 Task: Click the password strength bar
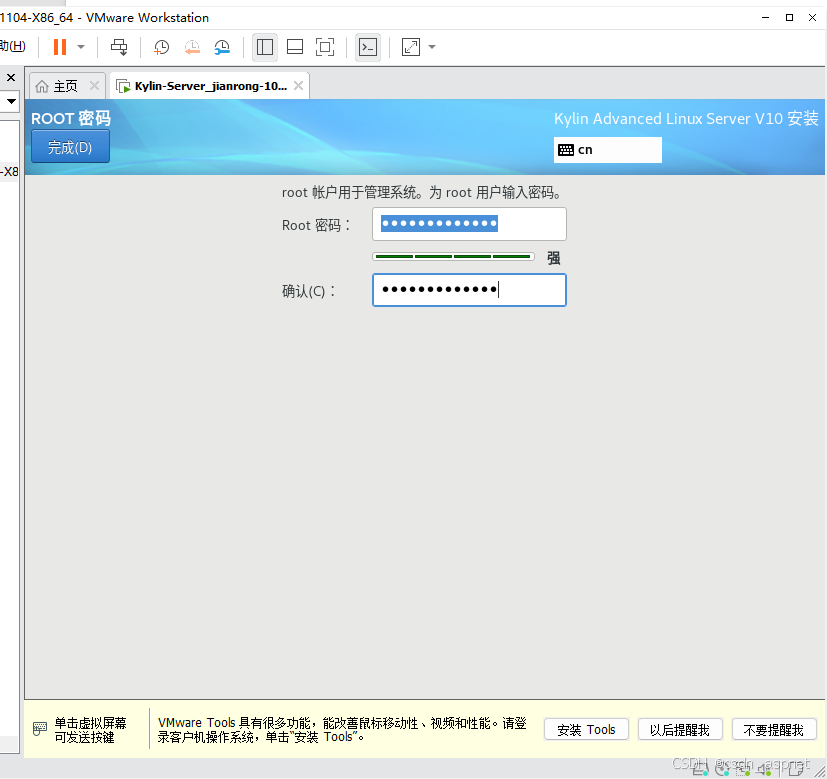453,257
